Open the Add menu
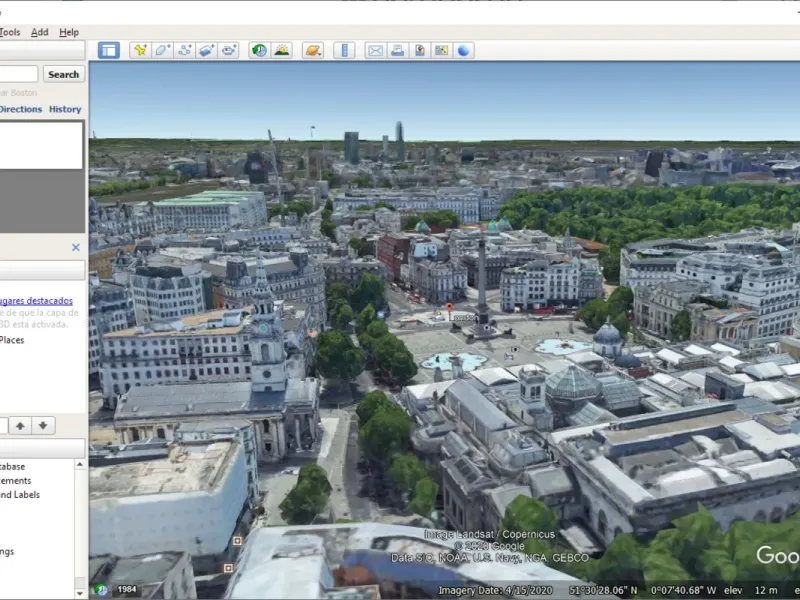The height and width of the screenshot is (600, 800). [x=40, y=32]
